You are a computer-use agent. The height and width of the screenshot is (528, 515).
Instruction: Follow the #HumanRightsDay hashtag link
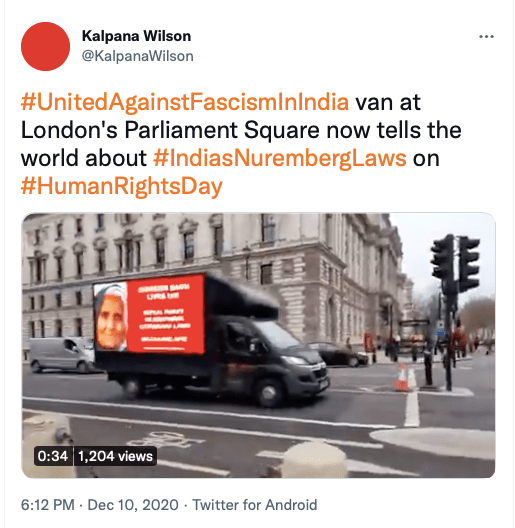tap(122, 186)
